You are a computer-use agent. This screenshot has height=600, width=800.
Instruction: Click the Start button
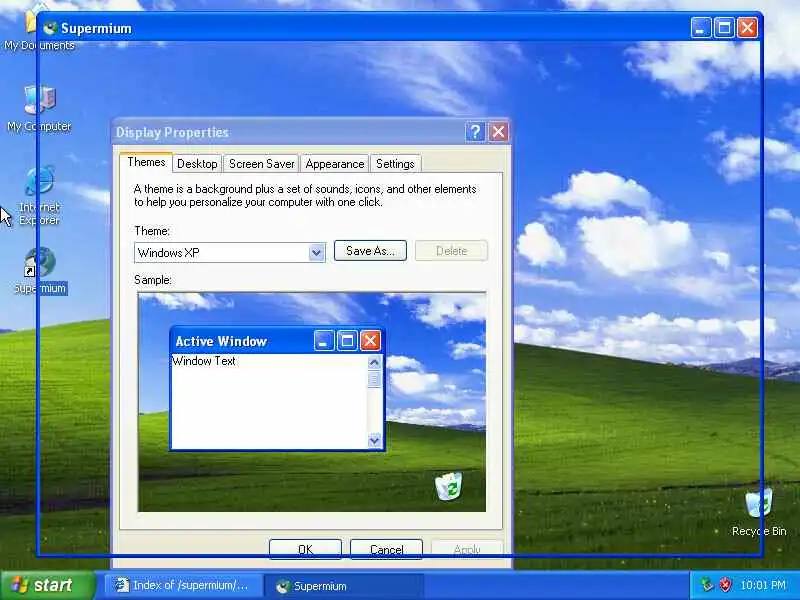(48, 585)
